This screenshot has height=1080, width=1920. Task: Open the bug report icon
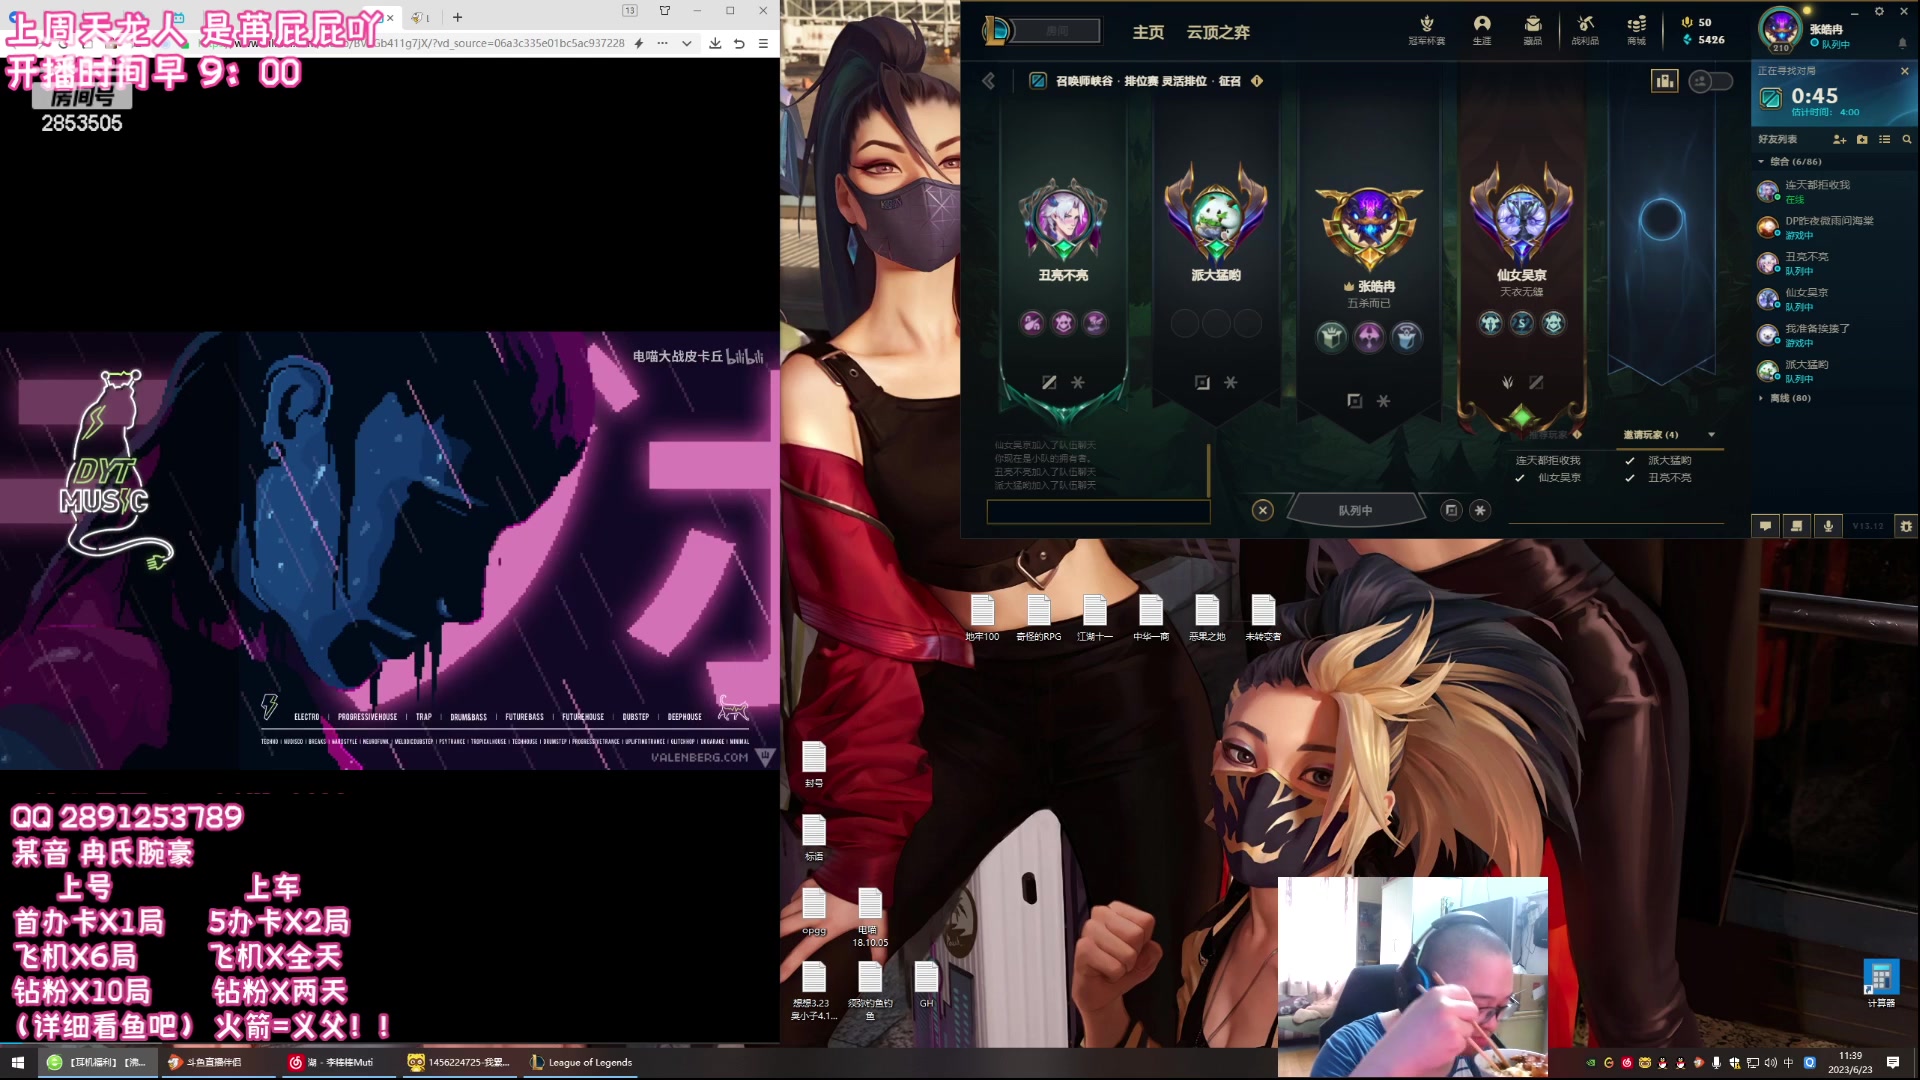[x=1906, y=526]
